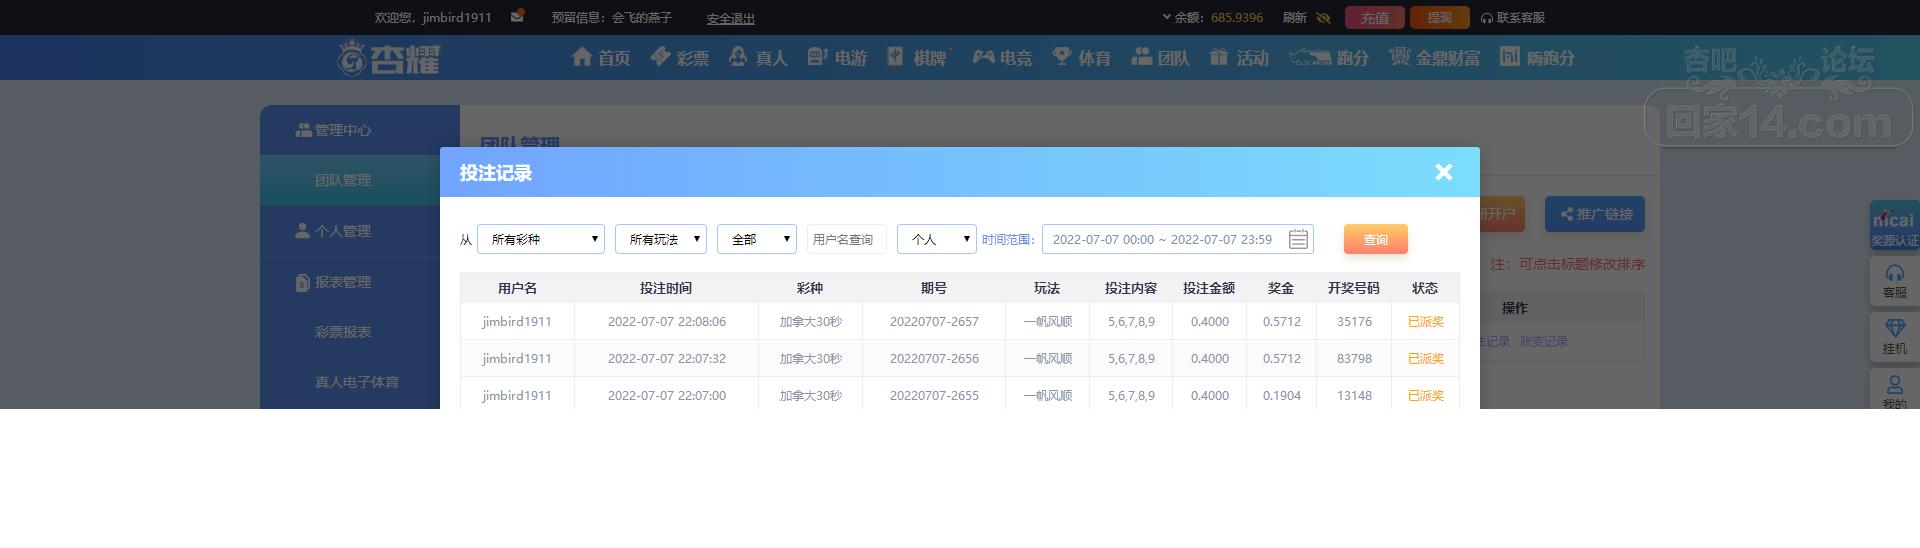Close the 投注记录 dialog with X
The width and height of the screenshot is (1920, 548).
point(1443,172)
